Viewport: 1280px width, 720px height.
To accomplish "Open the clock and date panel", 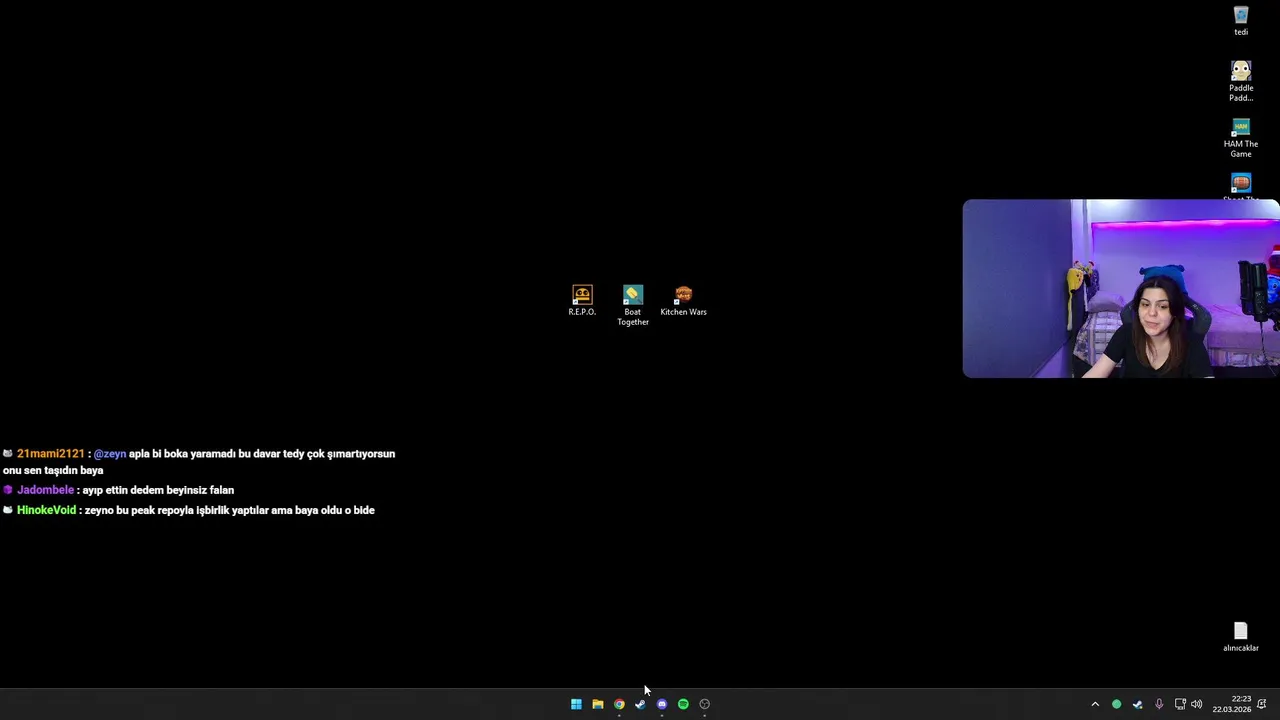I will (x=1232, y=704).
